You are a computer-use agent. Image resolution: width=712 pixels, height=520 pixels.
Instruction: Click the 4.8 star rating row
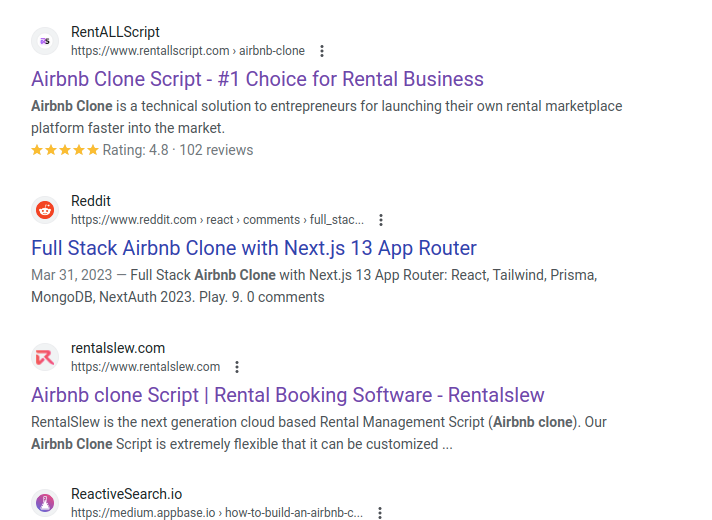142,150
